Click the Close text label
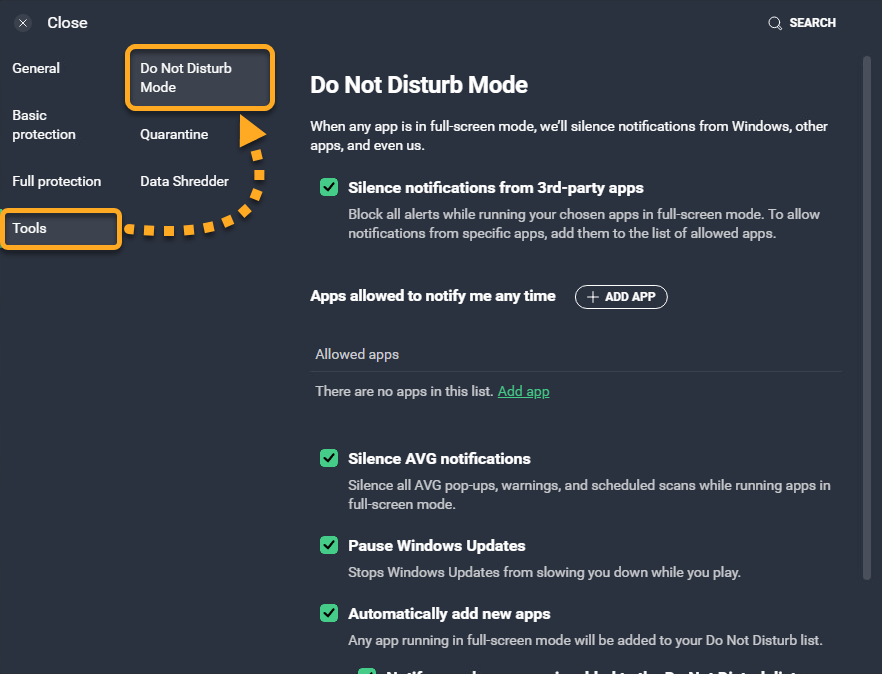 click(67, 23)
